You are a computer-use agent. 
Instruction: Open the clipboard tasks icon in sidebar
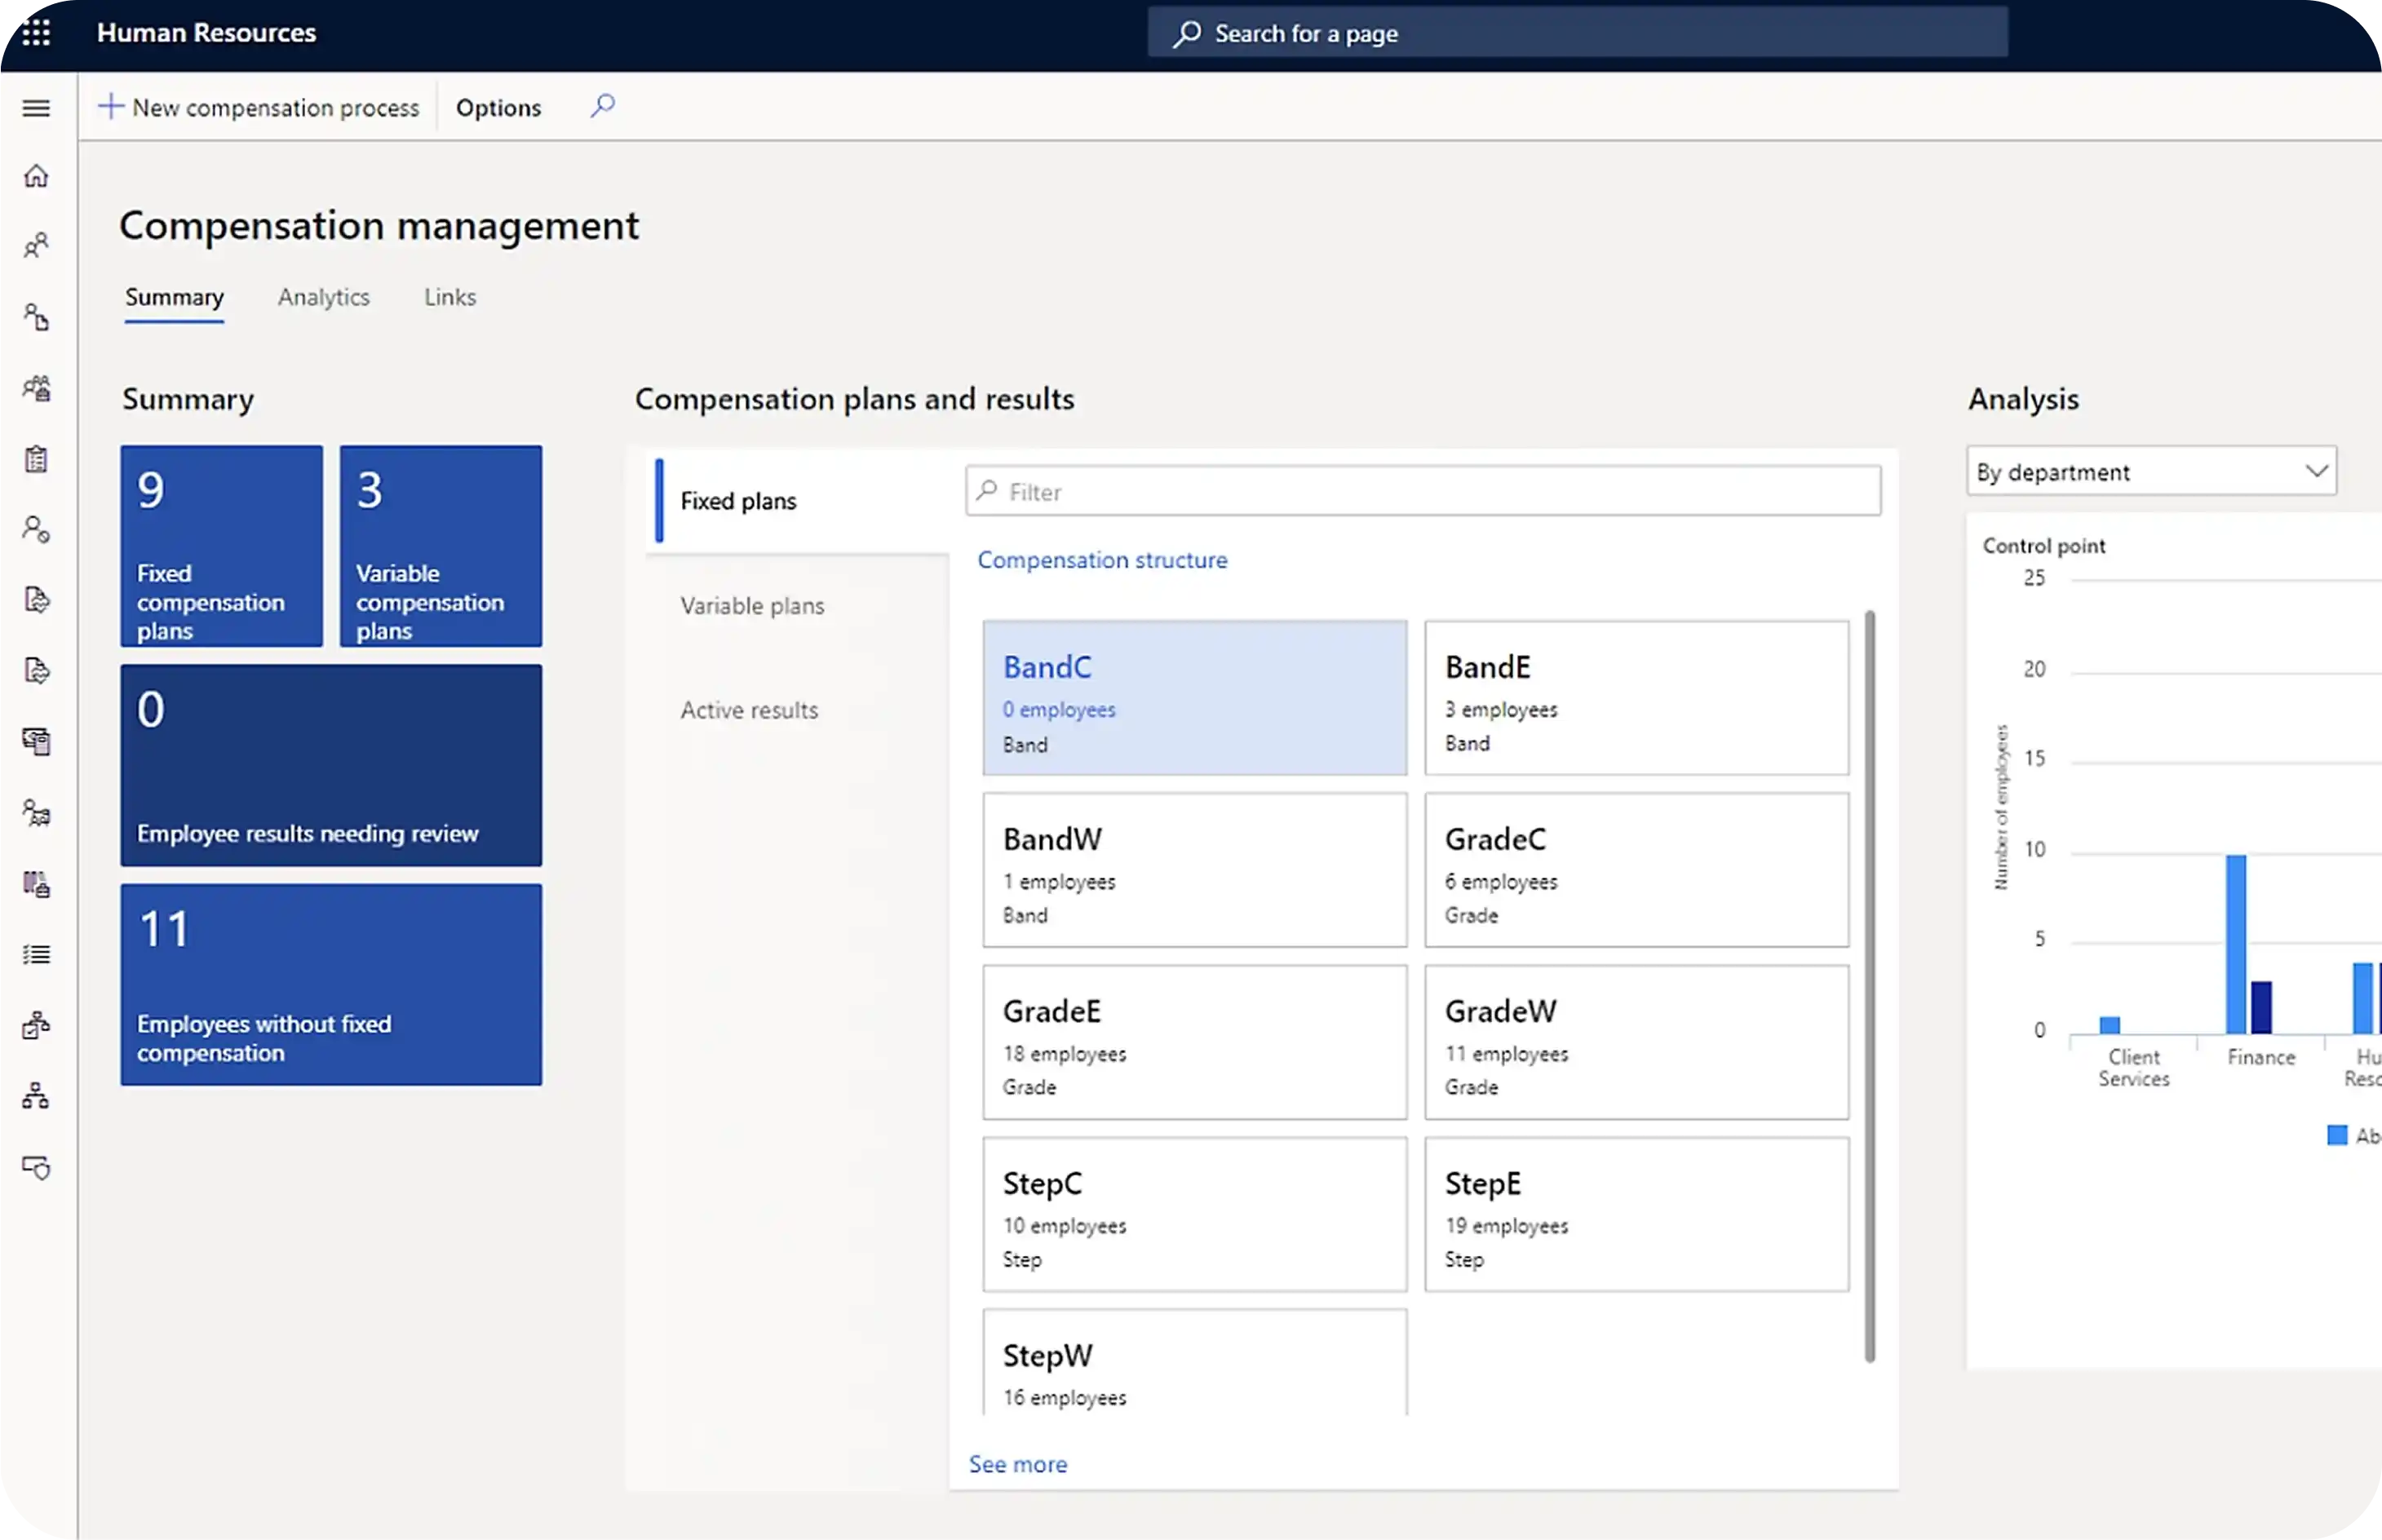tap(37, 458)
